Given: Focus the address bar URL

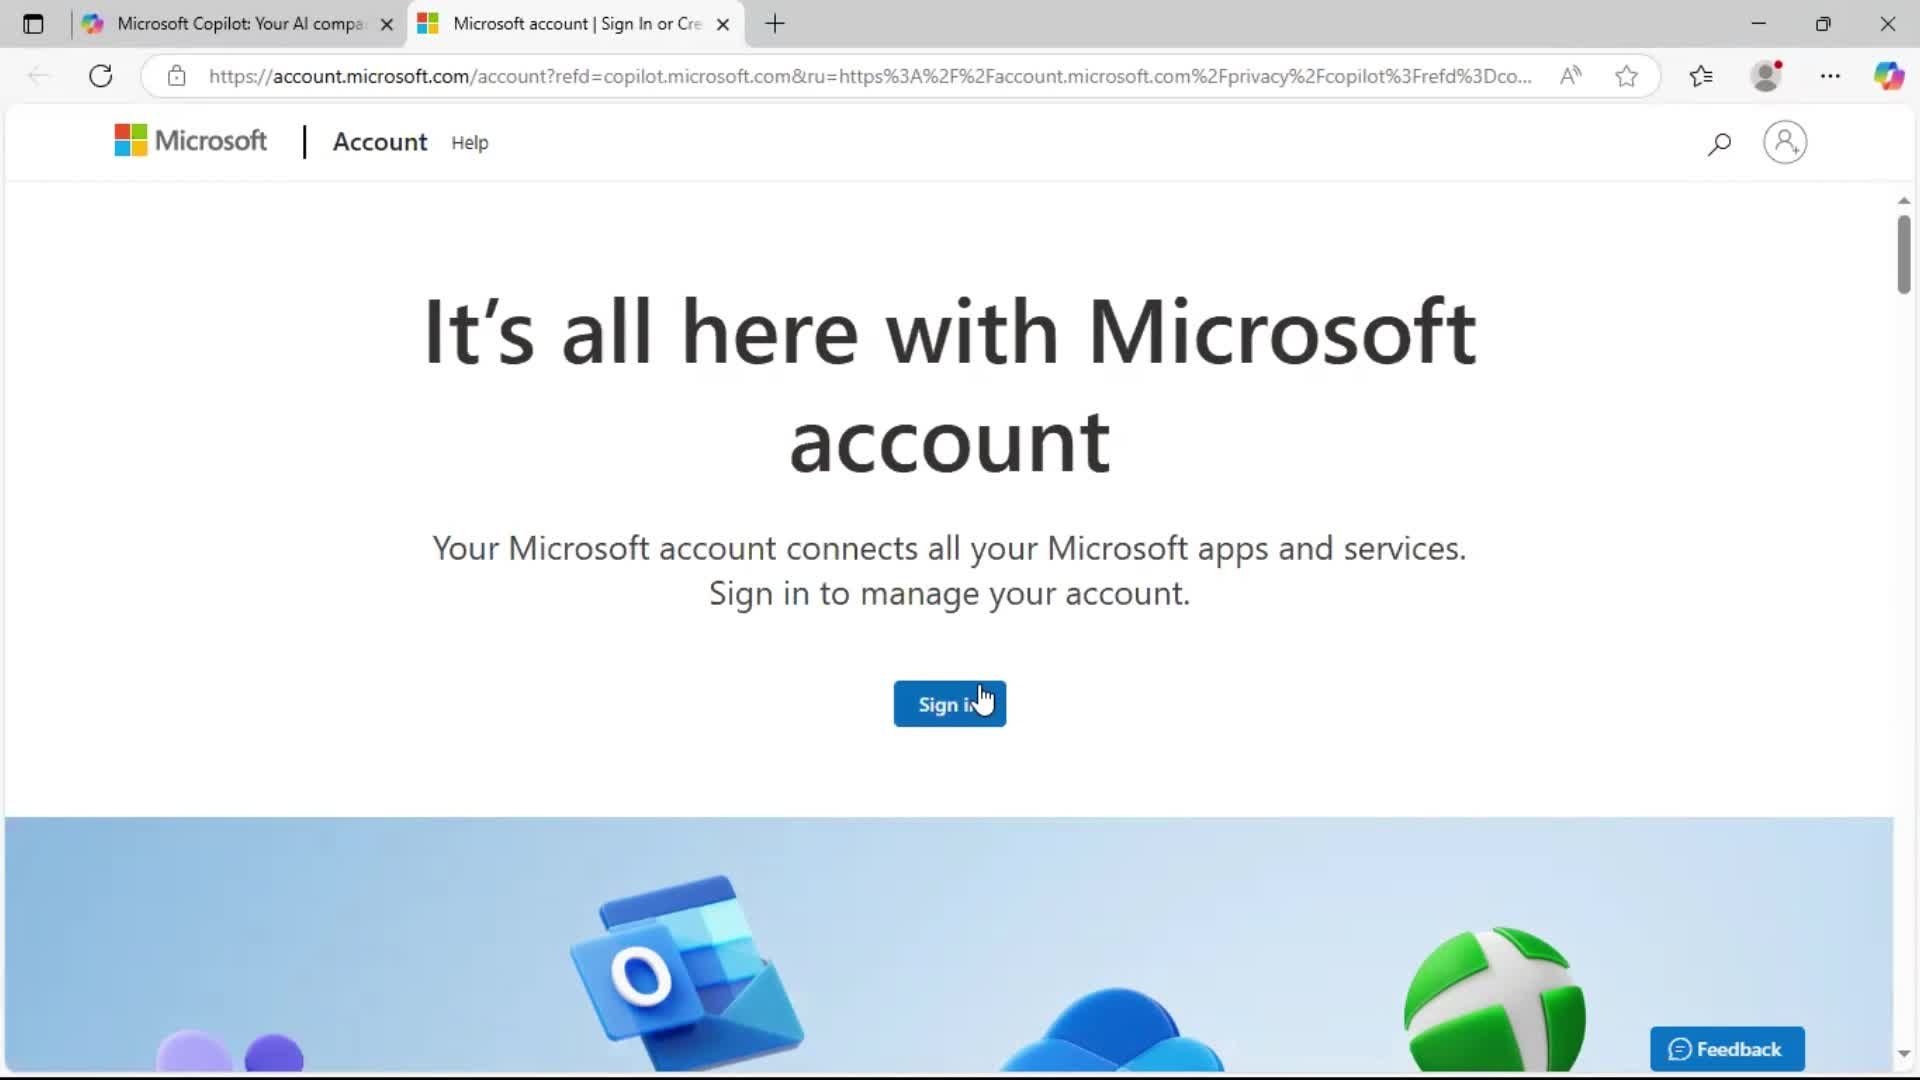Looking at the screenshot, I should coord(870,76).
